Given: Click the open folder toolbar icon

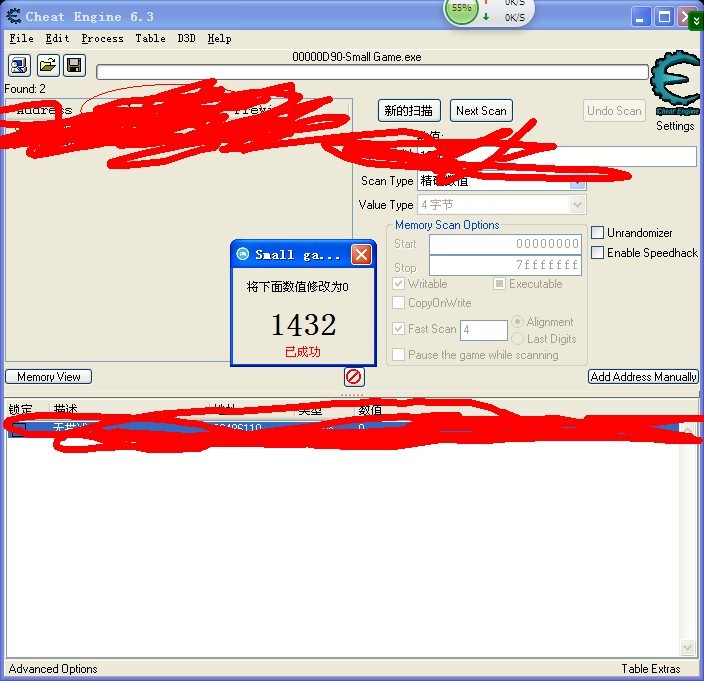Looking at the screenshot, I should (x=48, y=66).
